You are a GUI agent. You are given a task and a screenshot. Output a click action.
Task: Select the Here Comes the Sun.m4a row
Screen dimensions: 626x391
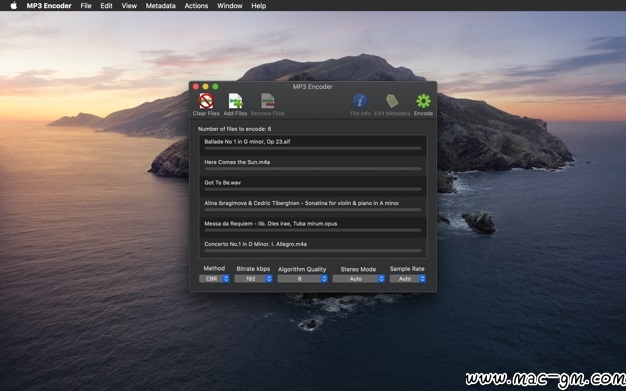pos(313,166)
